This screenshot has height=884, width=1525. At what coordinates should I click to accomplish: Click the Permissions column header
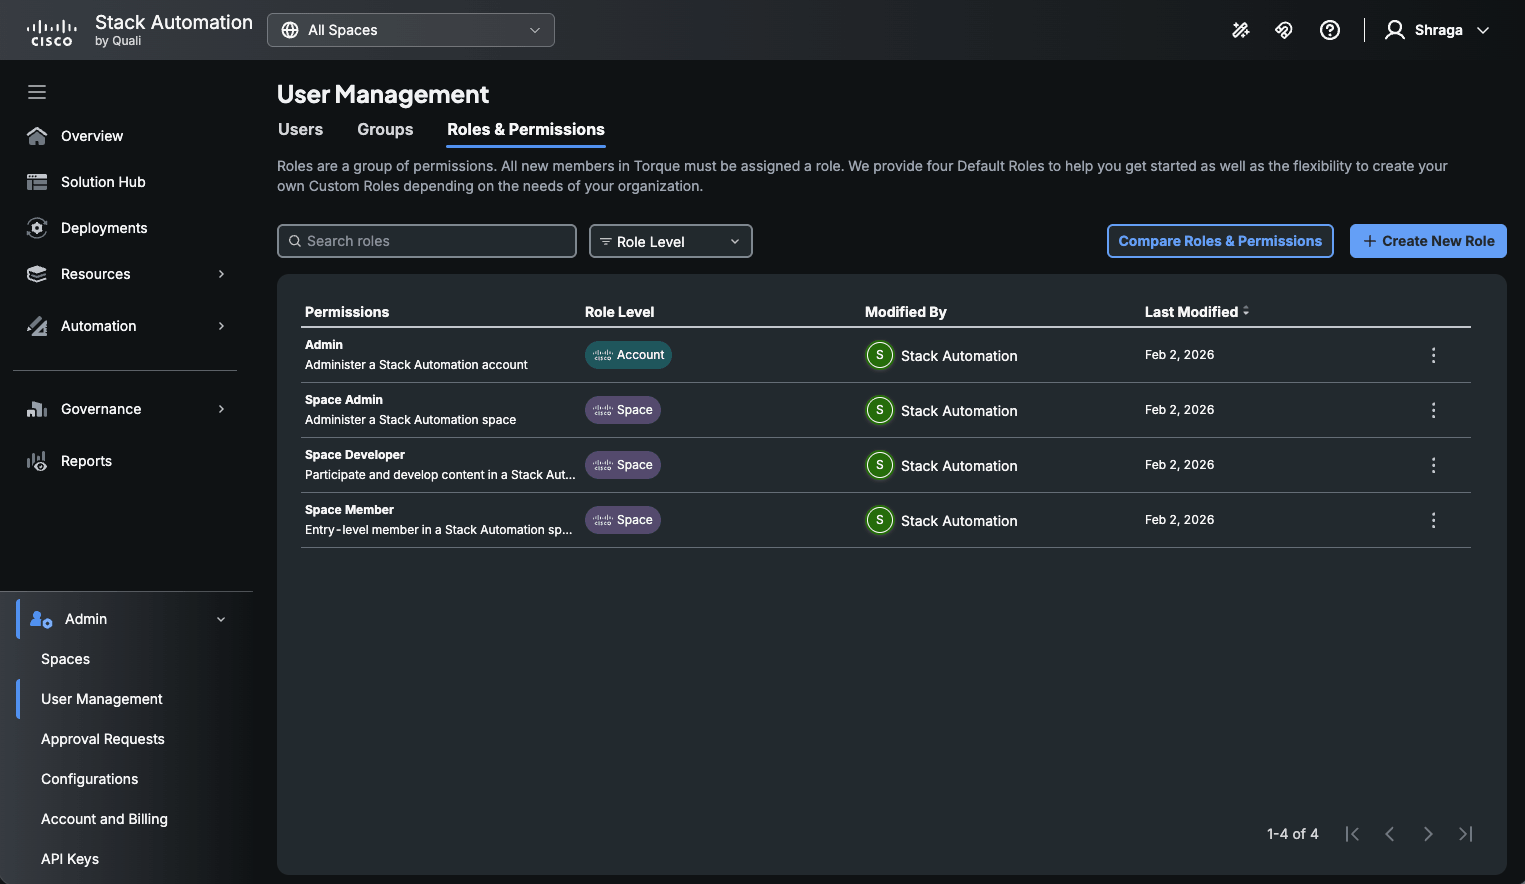point(347,312)
